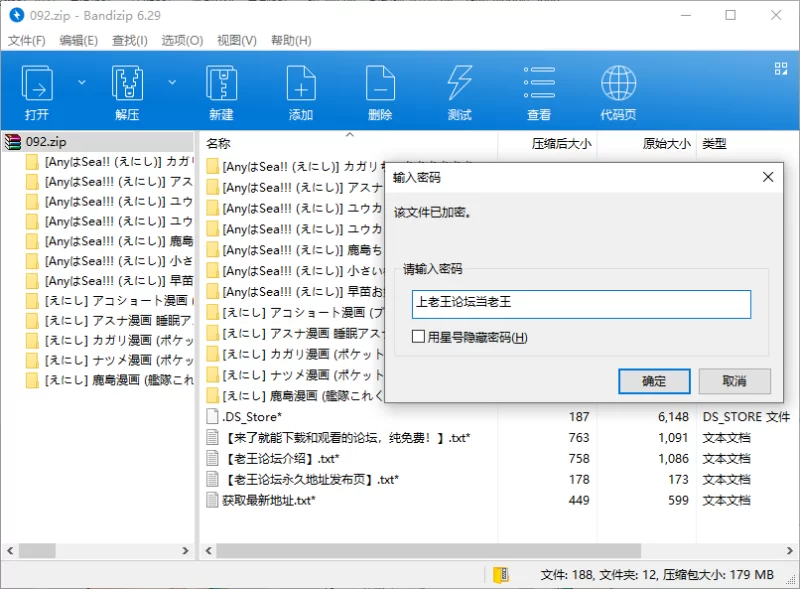
Task: Click the tree pane left scroll arrow
Action: 10,551
